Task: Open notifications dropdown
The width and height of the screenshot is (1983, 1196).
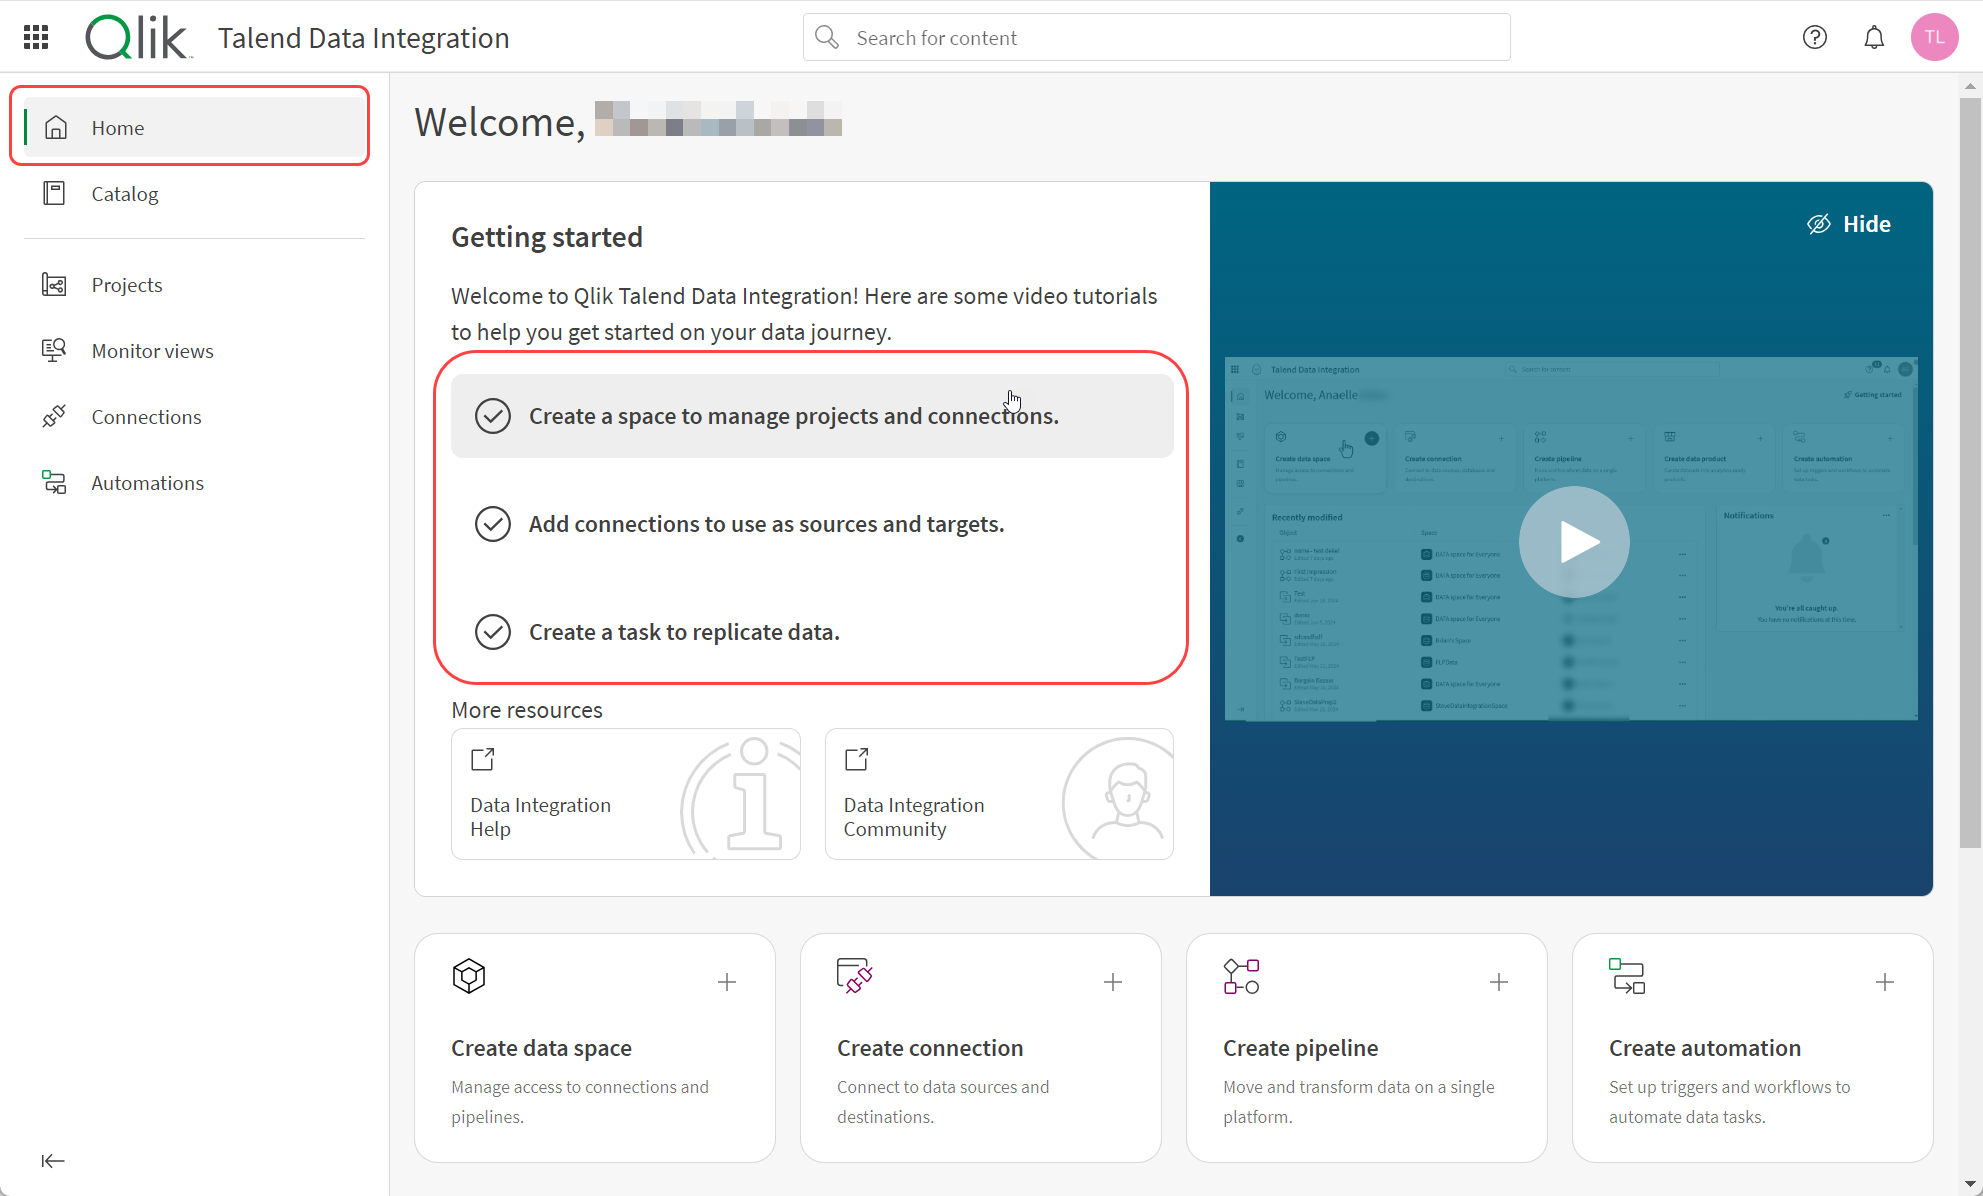Action: click(x=1875, y=37)
